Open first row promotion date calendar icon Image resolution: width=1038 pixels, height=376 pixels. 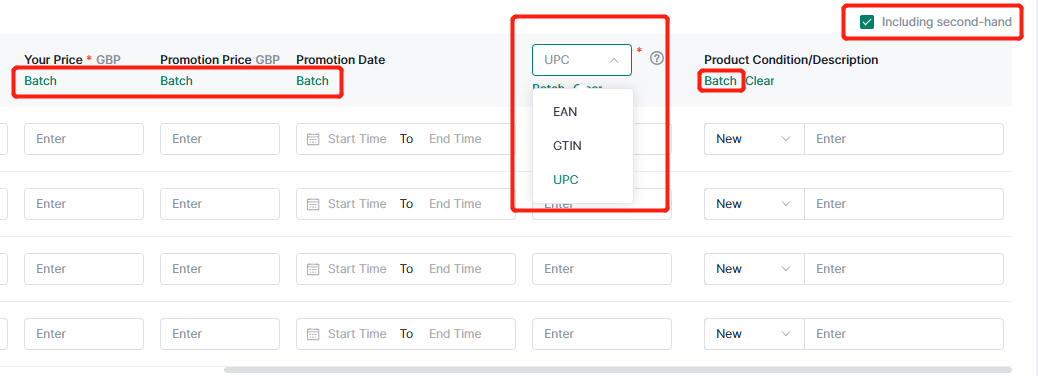313,139
